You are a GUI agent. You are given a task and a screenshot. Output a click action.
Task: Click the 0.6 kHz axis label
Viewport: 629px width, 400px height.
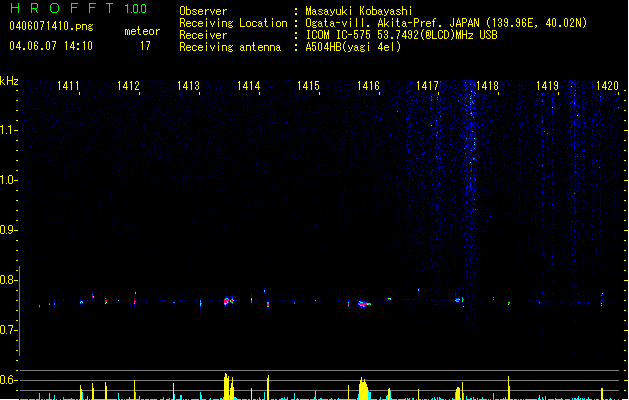pyautogui.click(x=7, y=380)
